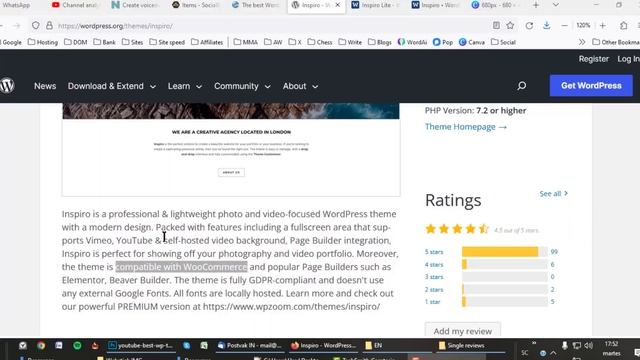
Task: Switch to the Create voiceover tab
Action: tap(135, 5)
